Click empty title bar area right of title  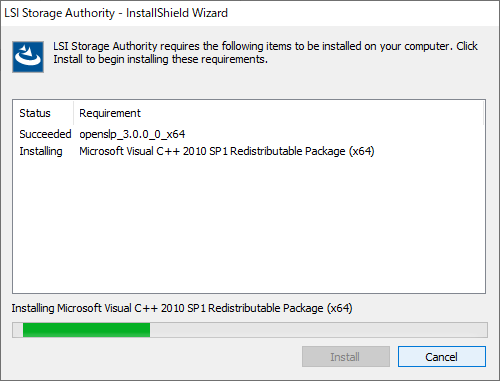click(x=363, y=13)
